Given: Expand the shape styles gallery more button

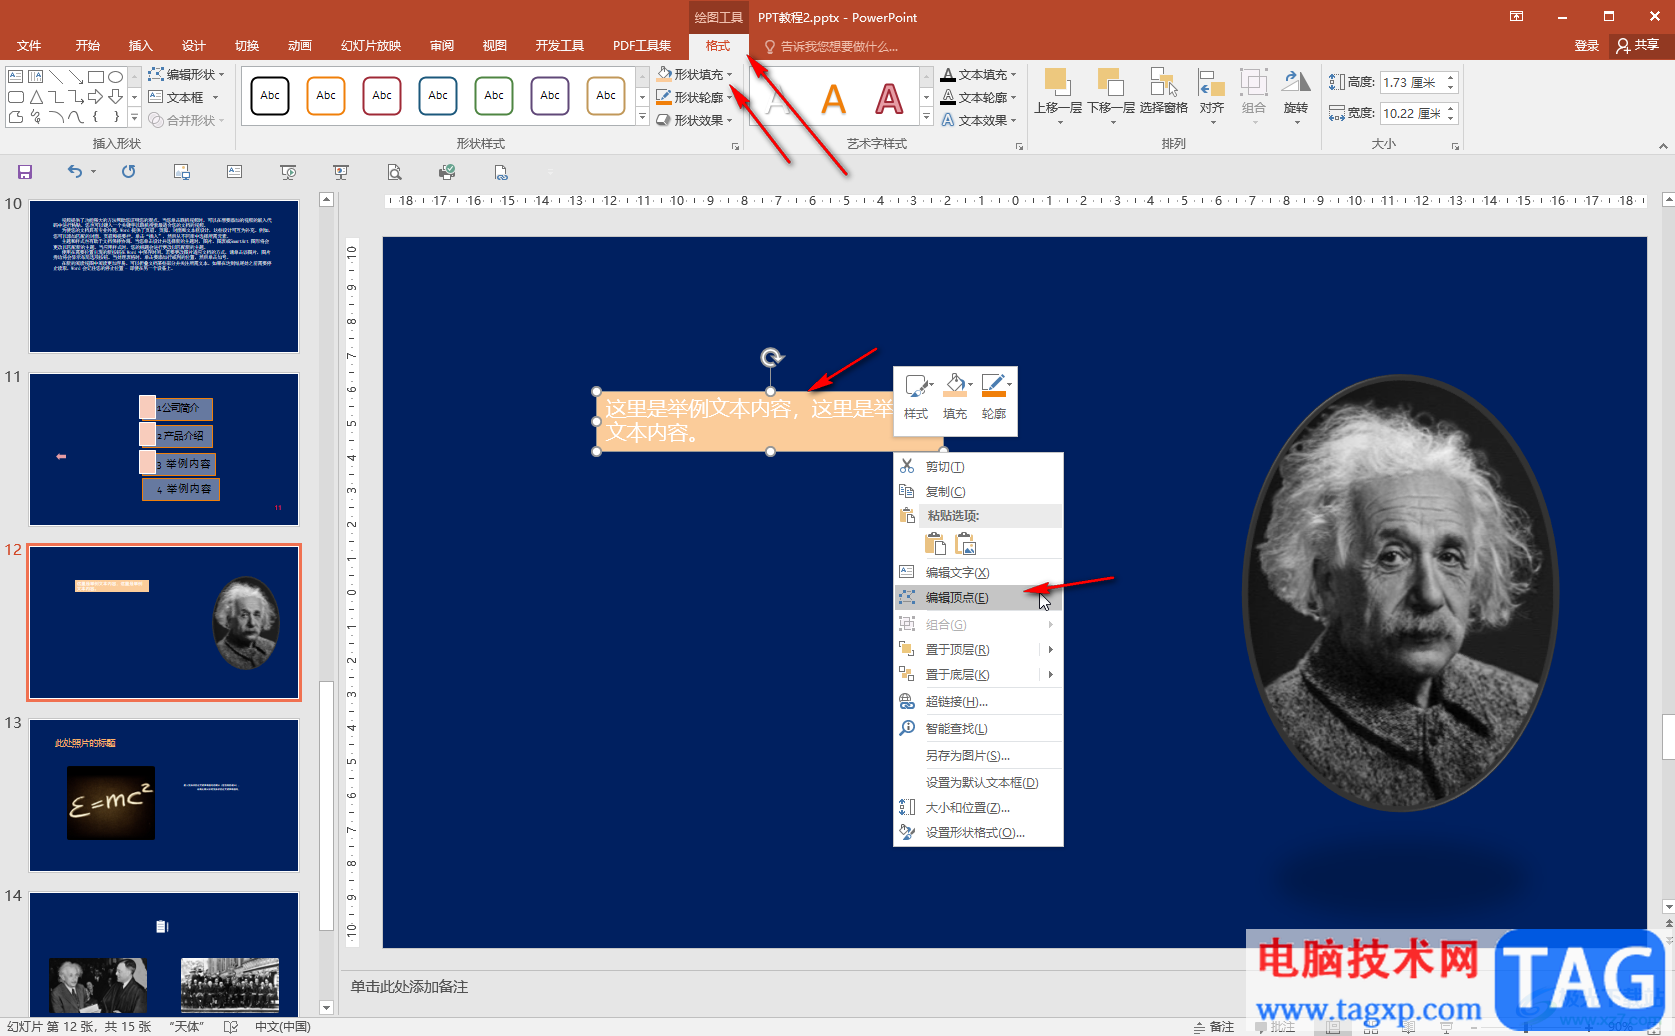Looking at the screenshot, I should click(642, 118).
